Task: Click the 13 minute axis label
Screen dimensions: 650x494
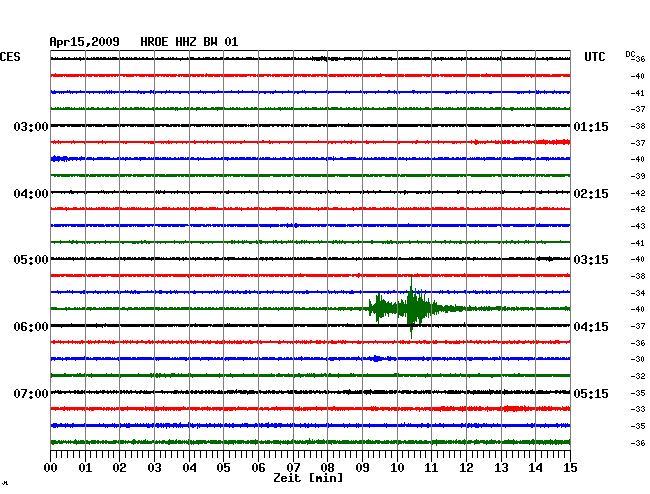Action: (x=501, y=468)
